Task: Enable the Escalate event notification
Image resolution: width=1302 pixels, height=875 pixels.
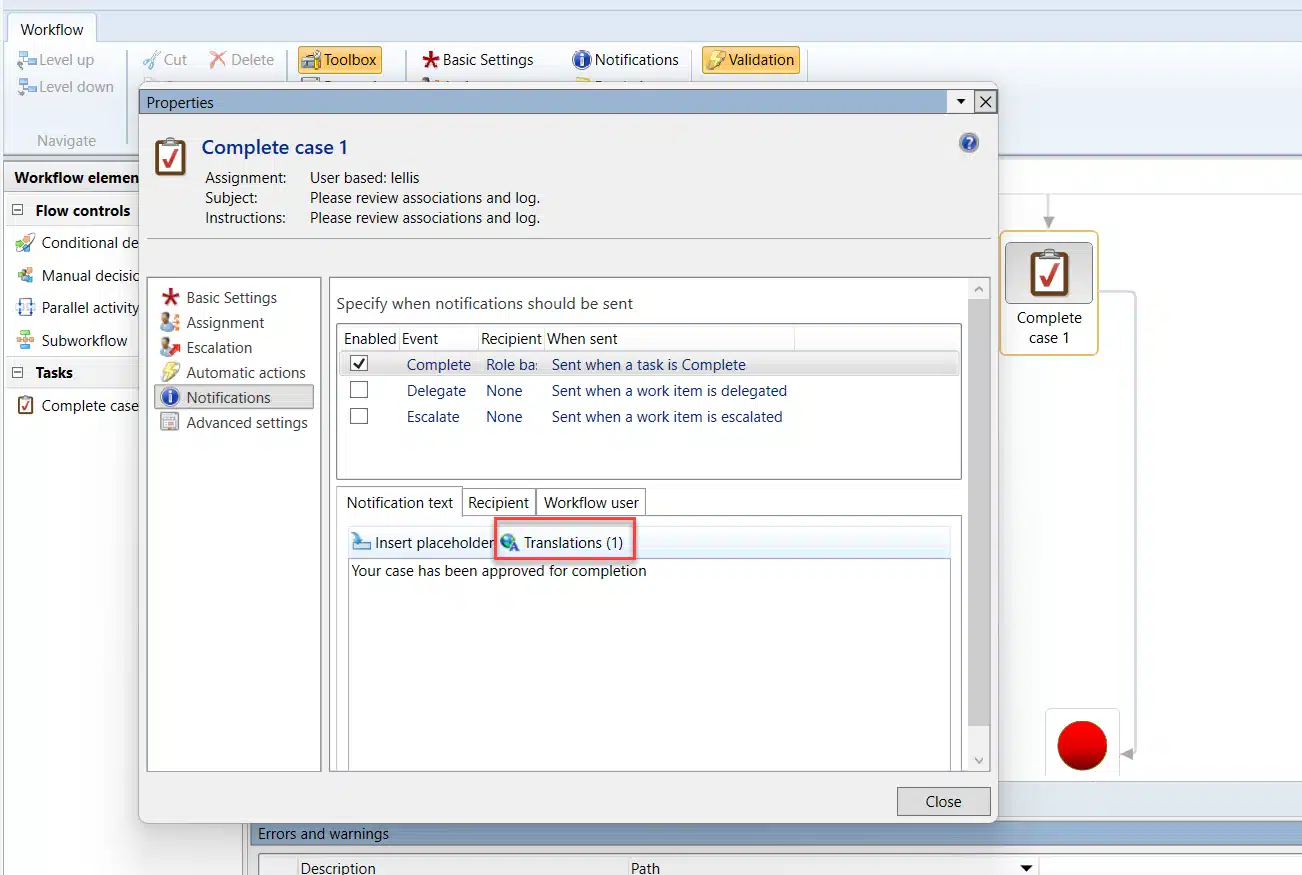Action: 357,415
